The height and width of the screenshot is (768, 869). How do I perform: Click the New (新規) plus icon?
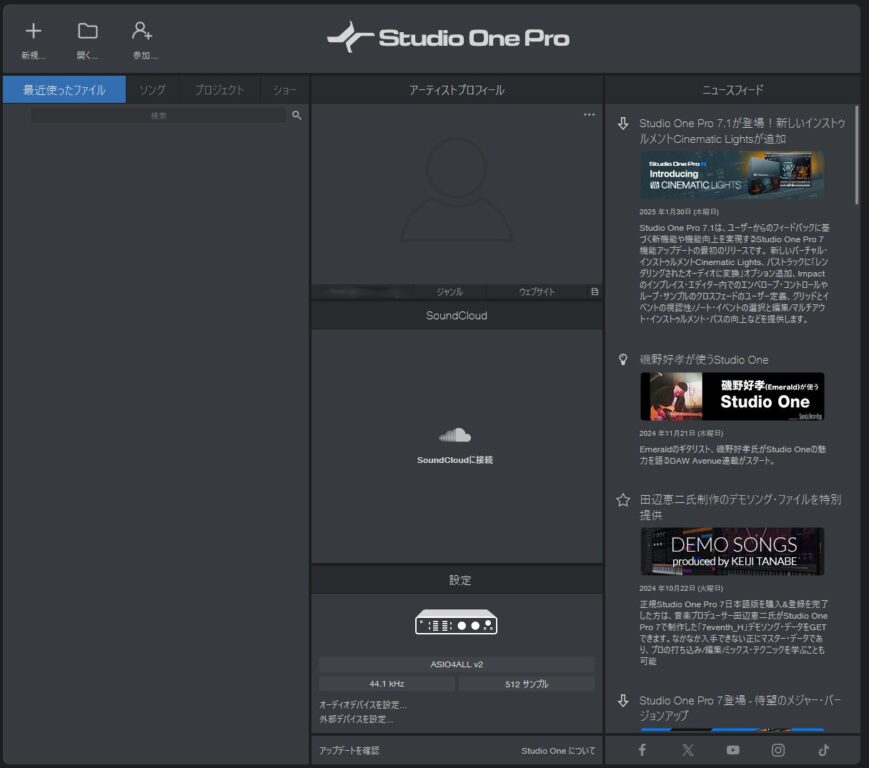point(33,31)
